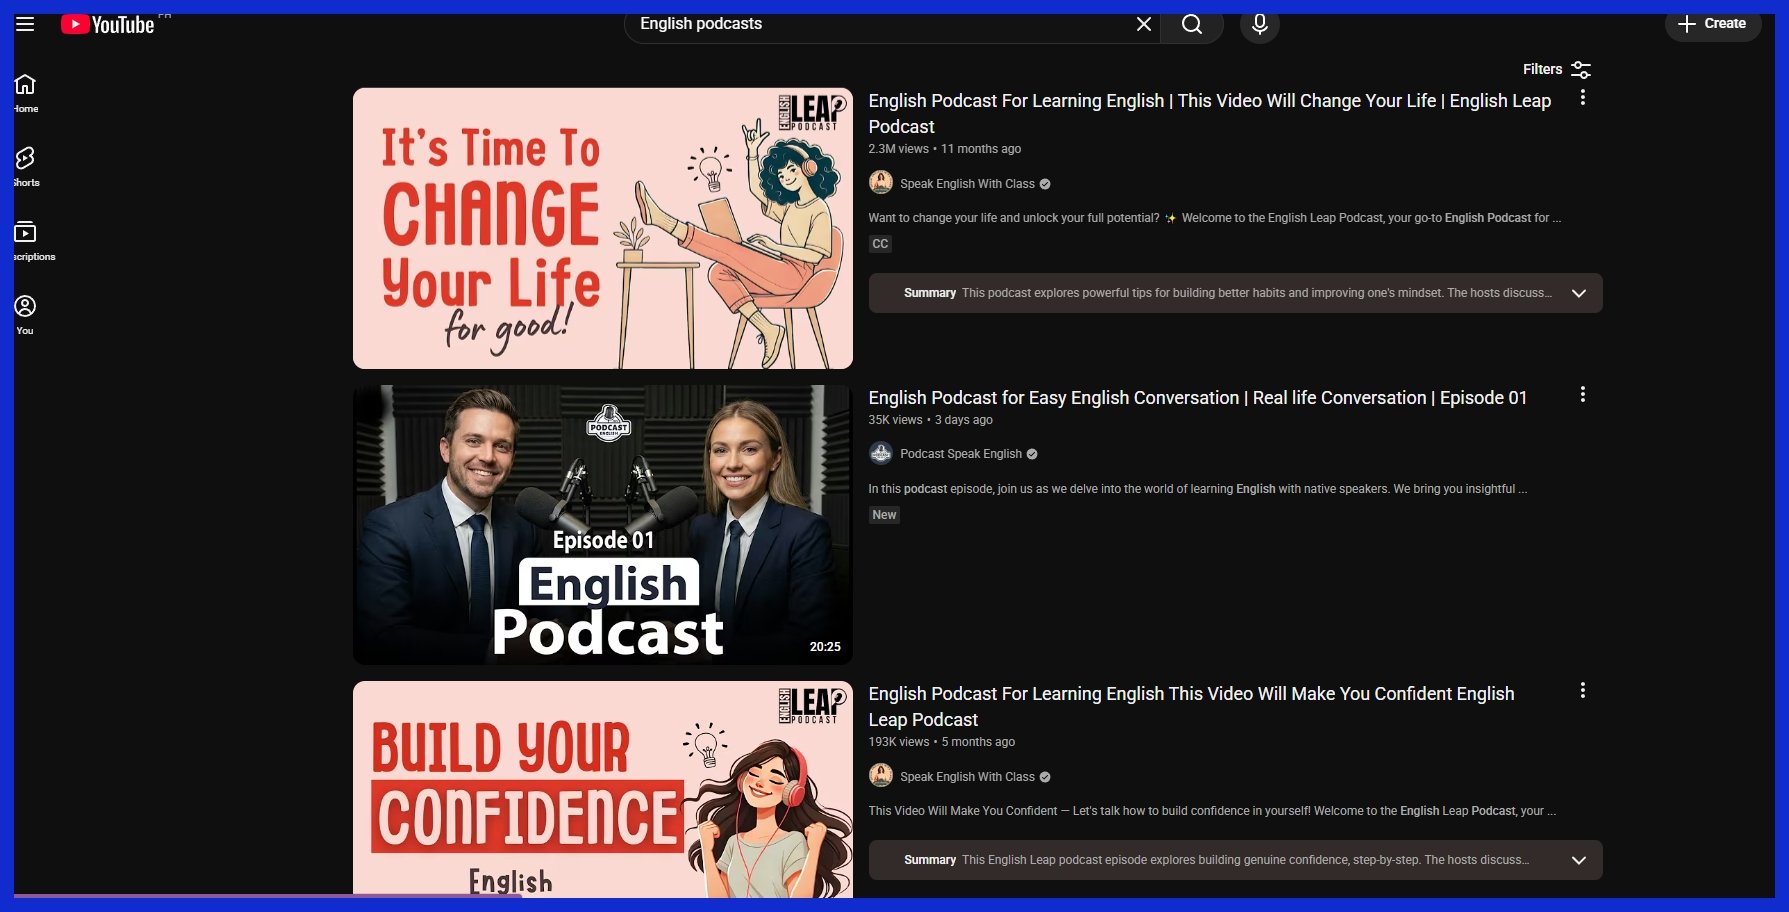1789x912 pixels.
Task: Start voice search with microphone icon
Action: 1259,24
